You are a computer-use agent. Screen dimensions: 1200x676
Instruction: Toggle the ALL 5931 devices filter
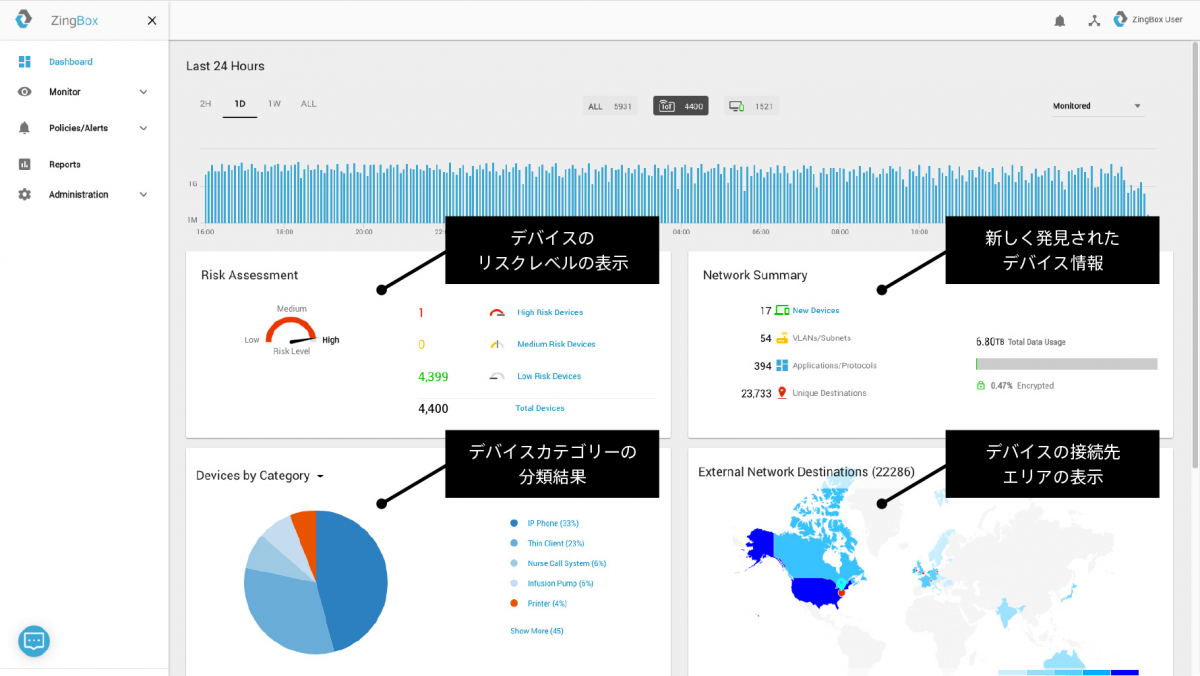pos(610,106)
